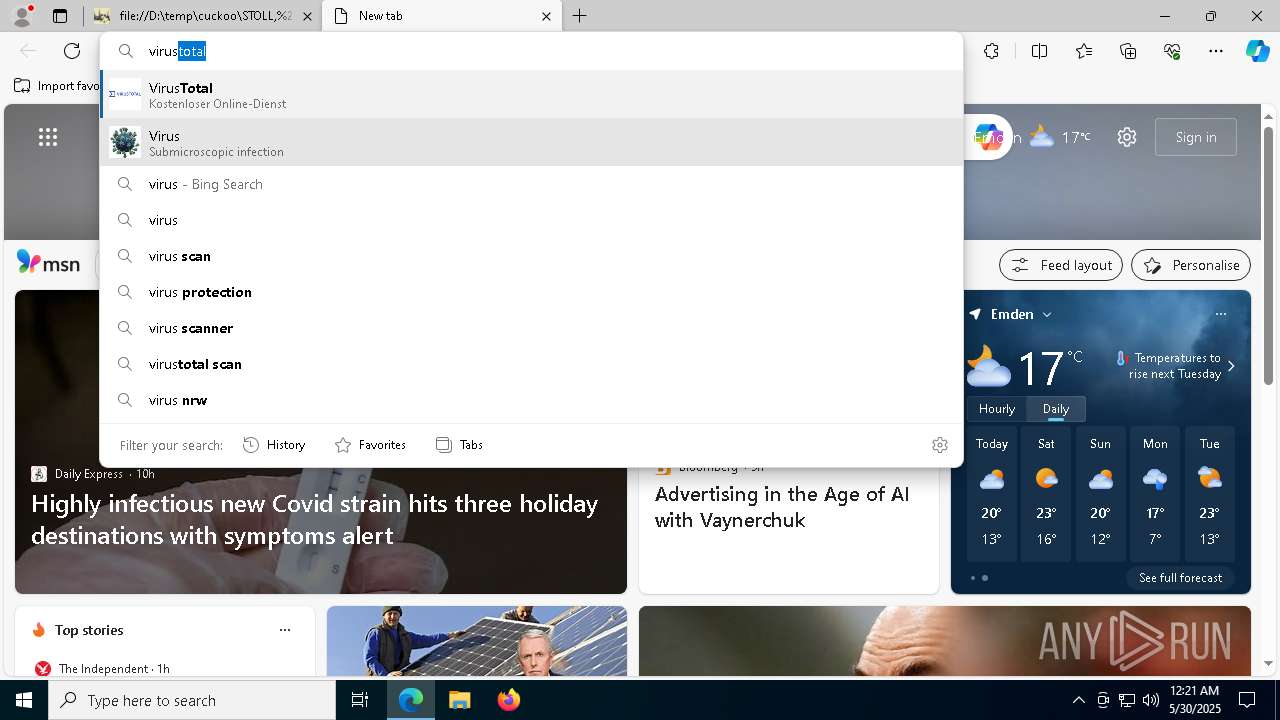
Task: Open the Favorites star icon
Action: 1084,51
